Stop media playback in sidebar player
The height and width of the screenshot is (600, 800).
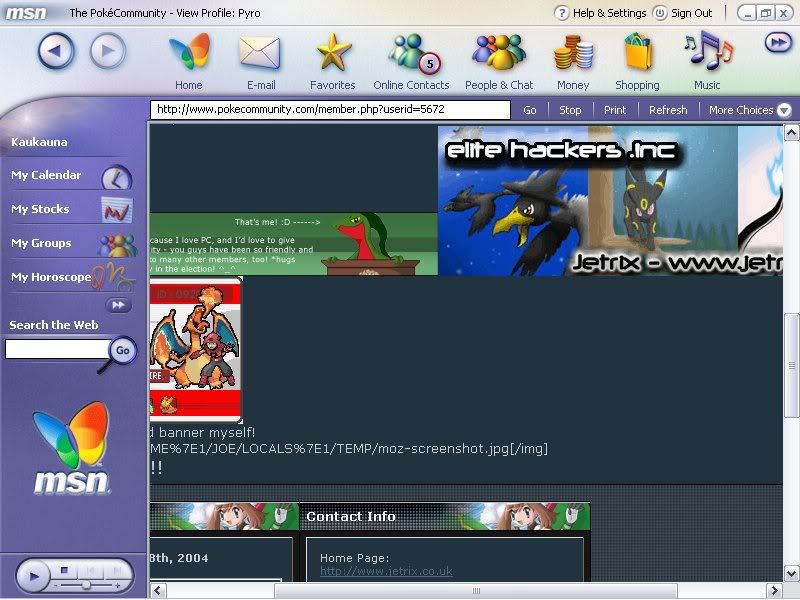tap(64, 570)
